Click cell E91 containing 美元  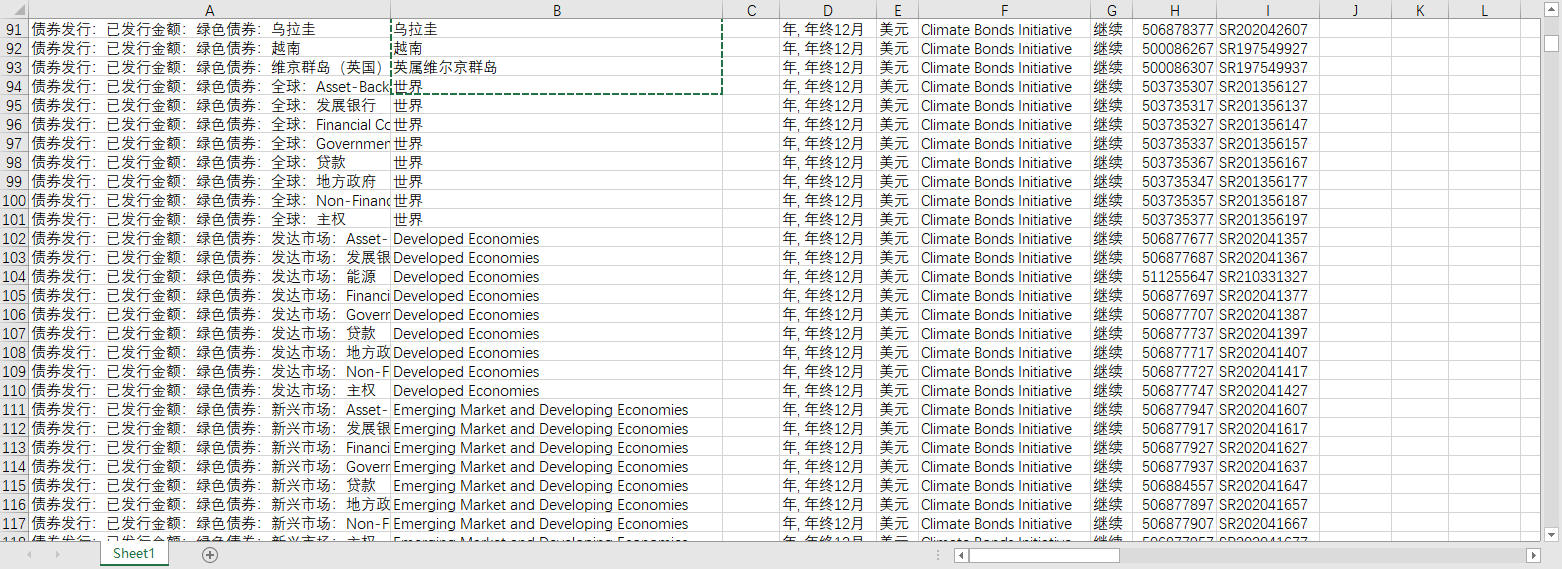tap(897, 30)
